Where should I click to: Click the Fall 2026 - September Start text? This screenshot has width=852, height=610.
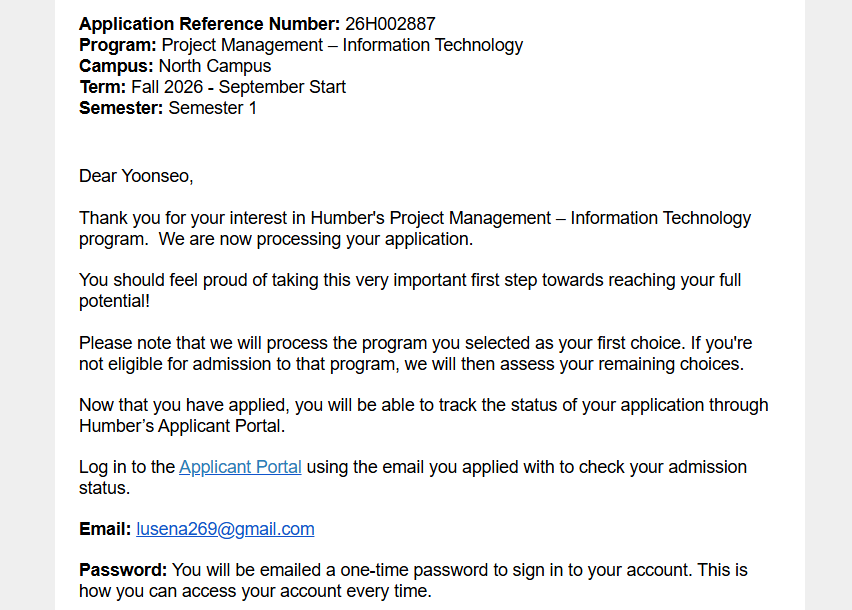click(x=238, y=87)
